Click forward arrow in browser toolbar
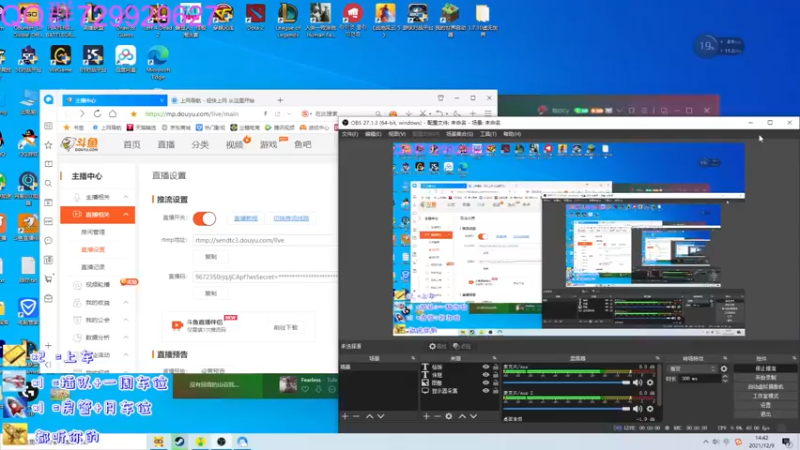800x450 pixels. [82, 114]
